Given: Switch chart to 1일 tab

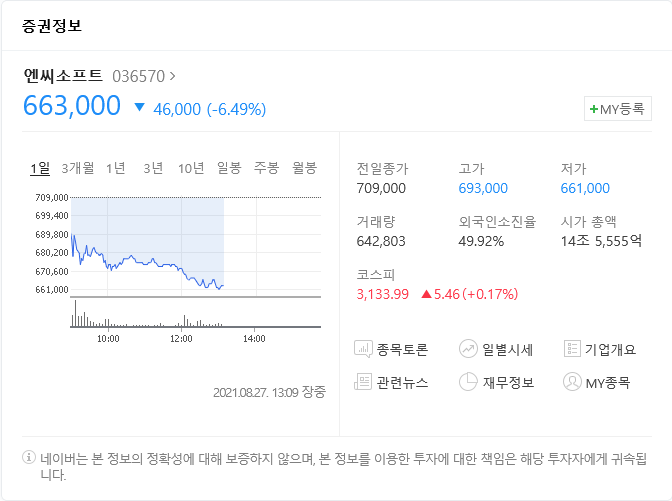Looking at the screenshot, I should pyautogui.click(x=40, y=168).
